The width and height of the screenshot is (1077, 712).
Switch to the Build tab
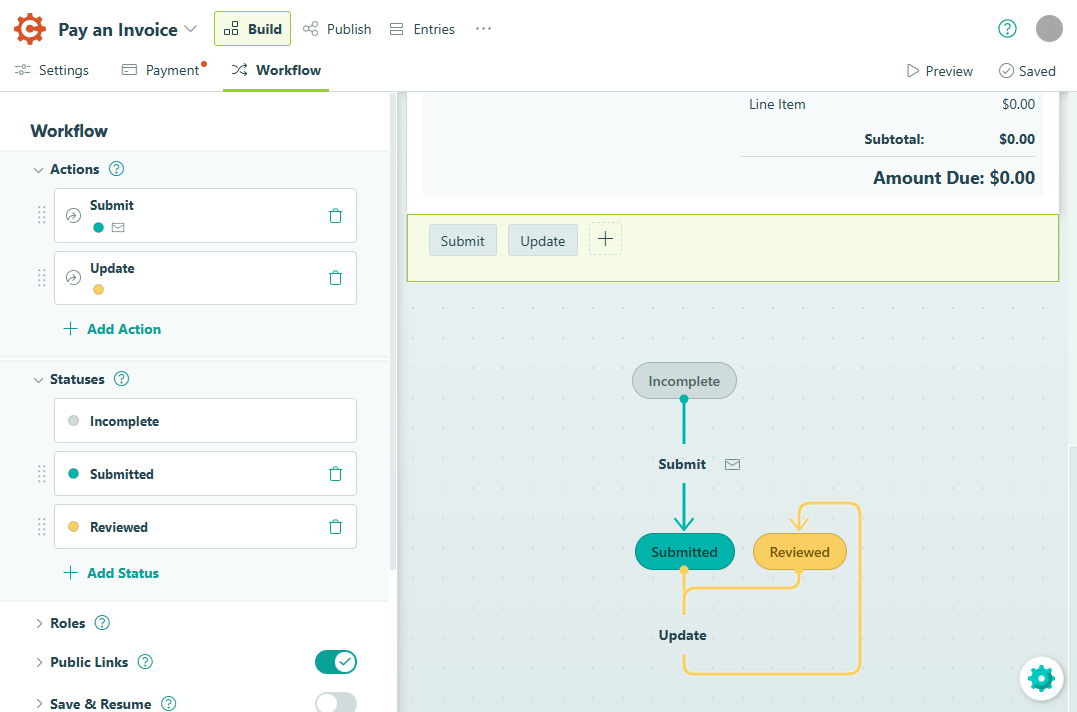pos(252,29)
